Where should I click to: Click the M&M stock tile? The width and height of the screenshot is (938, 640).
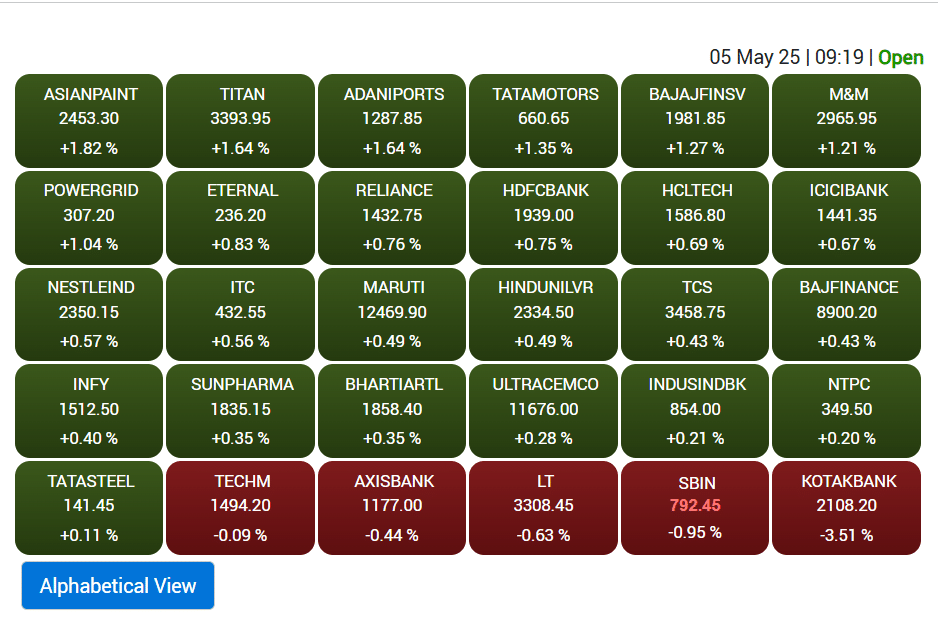click(x=846, y=121)
